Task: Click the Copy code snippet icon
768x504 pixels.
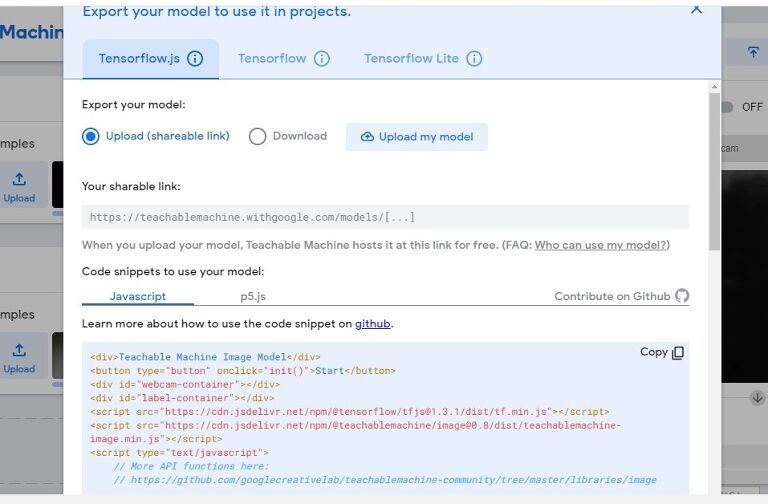Action: pyautogui.click(x=678, y=353)
